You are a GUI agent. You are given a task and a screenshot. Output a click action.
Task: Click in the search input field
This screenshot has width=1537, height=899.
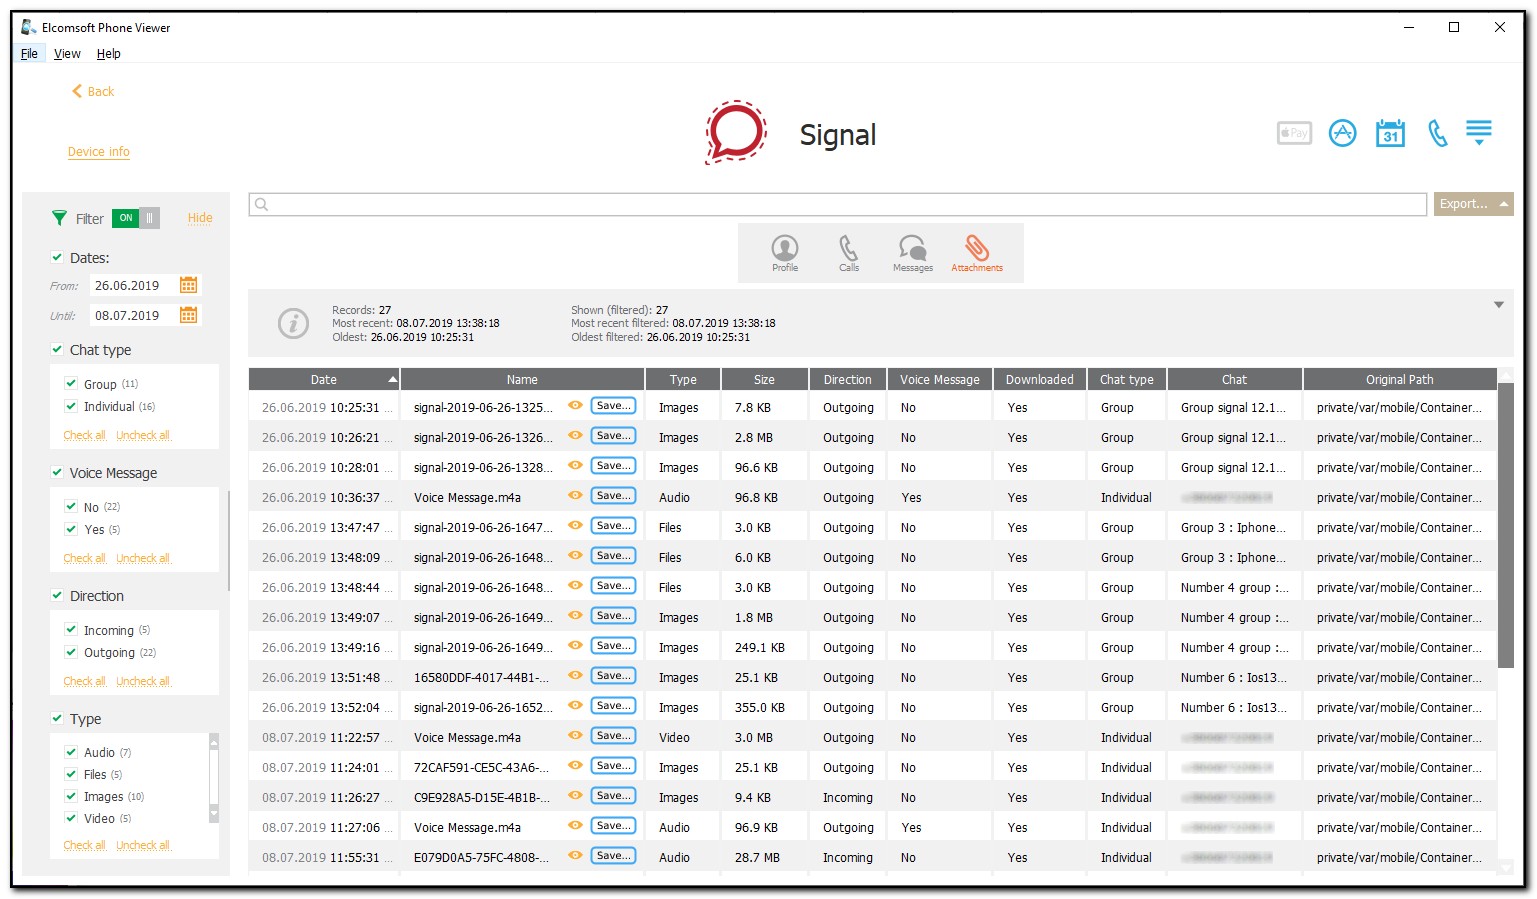pyautogui.click(x=840, y=204)
